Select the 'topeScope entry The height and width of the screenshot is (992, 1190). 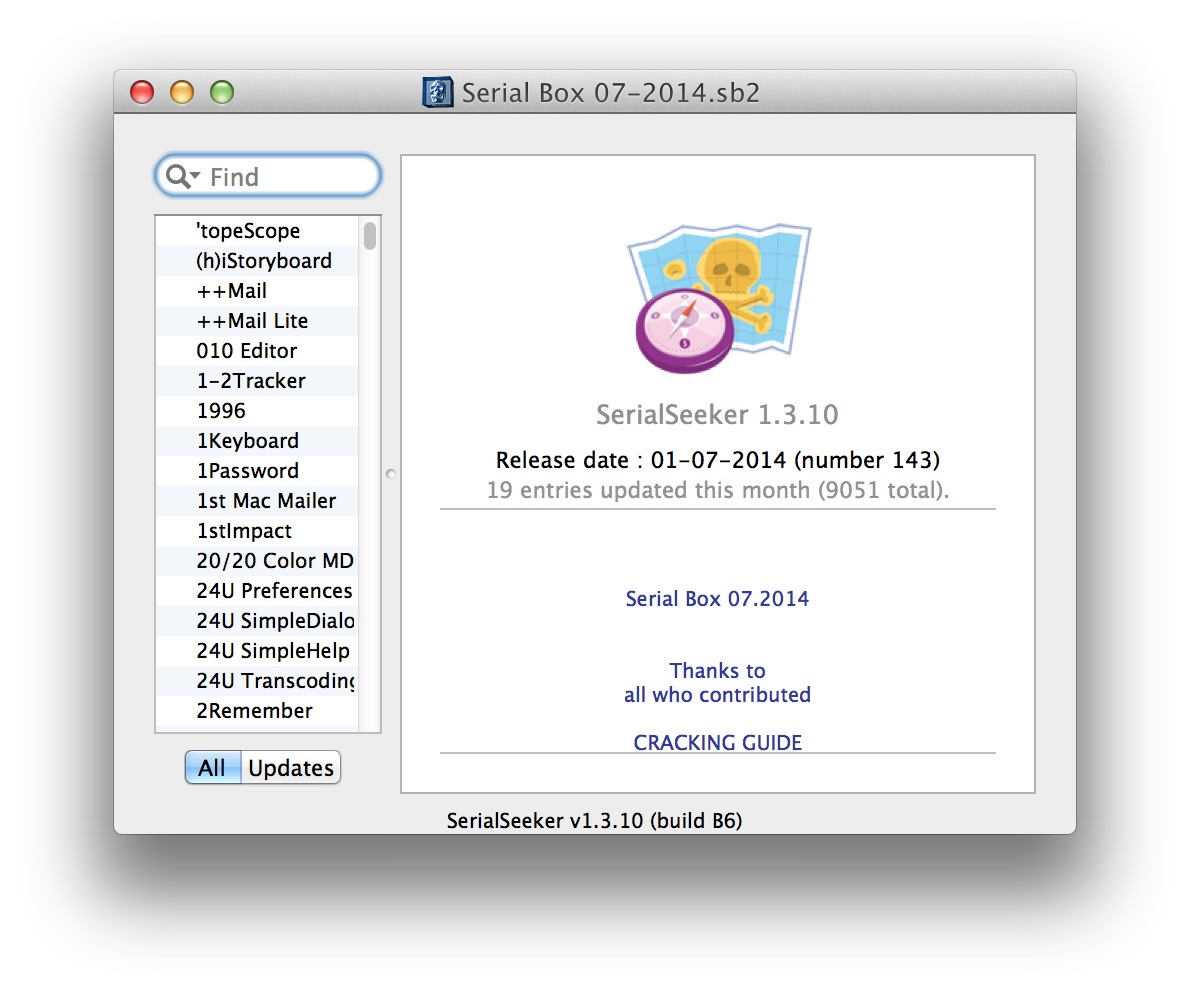[257, 231]
